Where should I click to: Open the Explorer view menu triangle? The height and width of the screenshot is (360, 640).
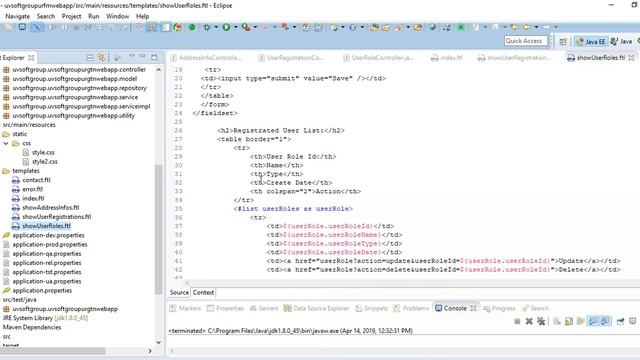point(131,57)
